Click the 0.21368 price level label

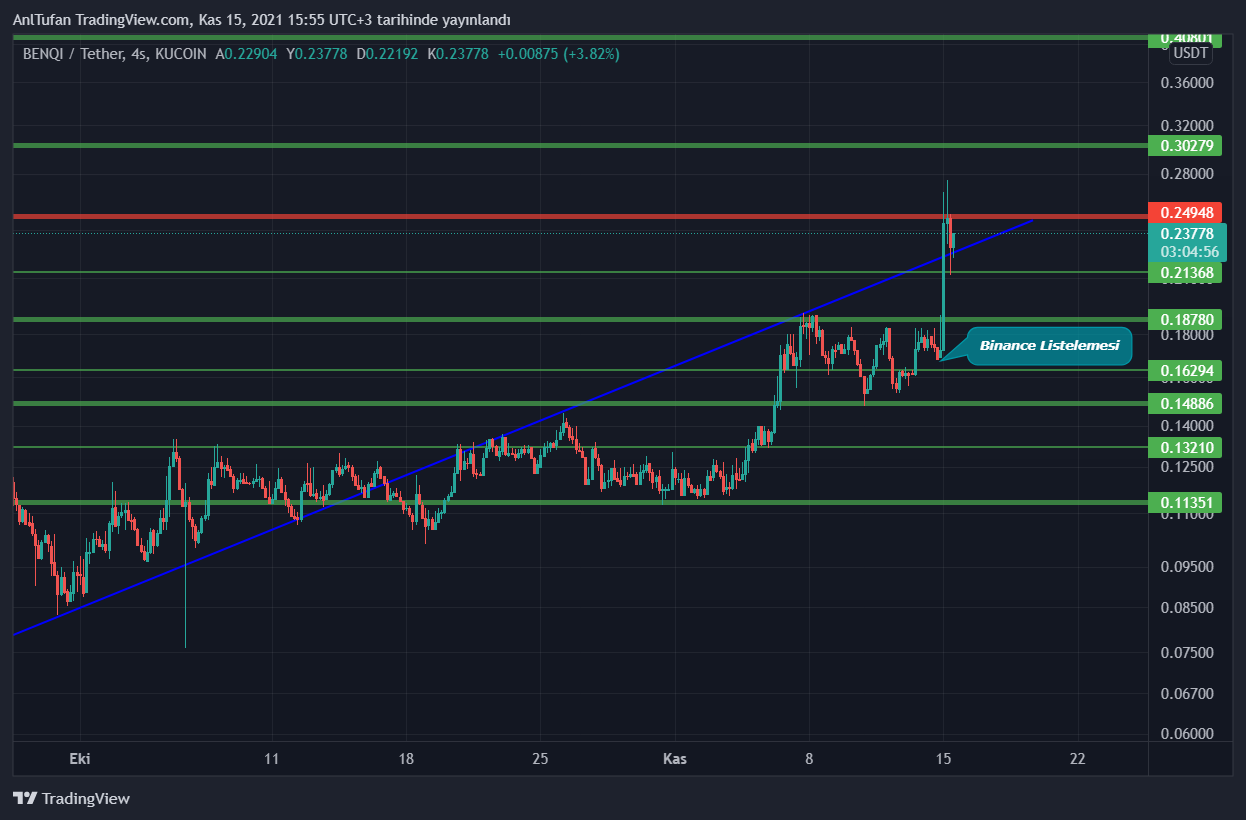[x=1187, y=273]
